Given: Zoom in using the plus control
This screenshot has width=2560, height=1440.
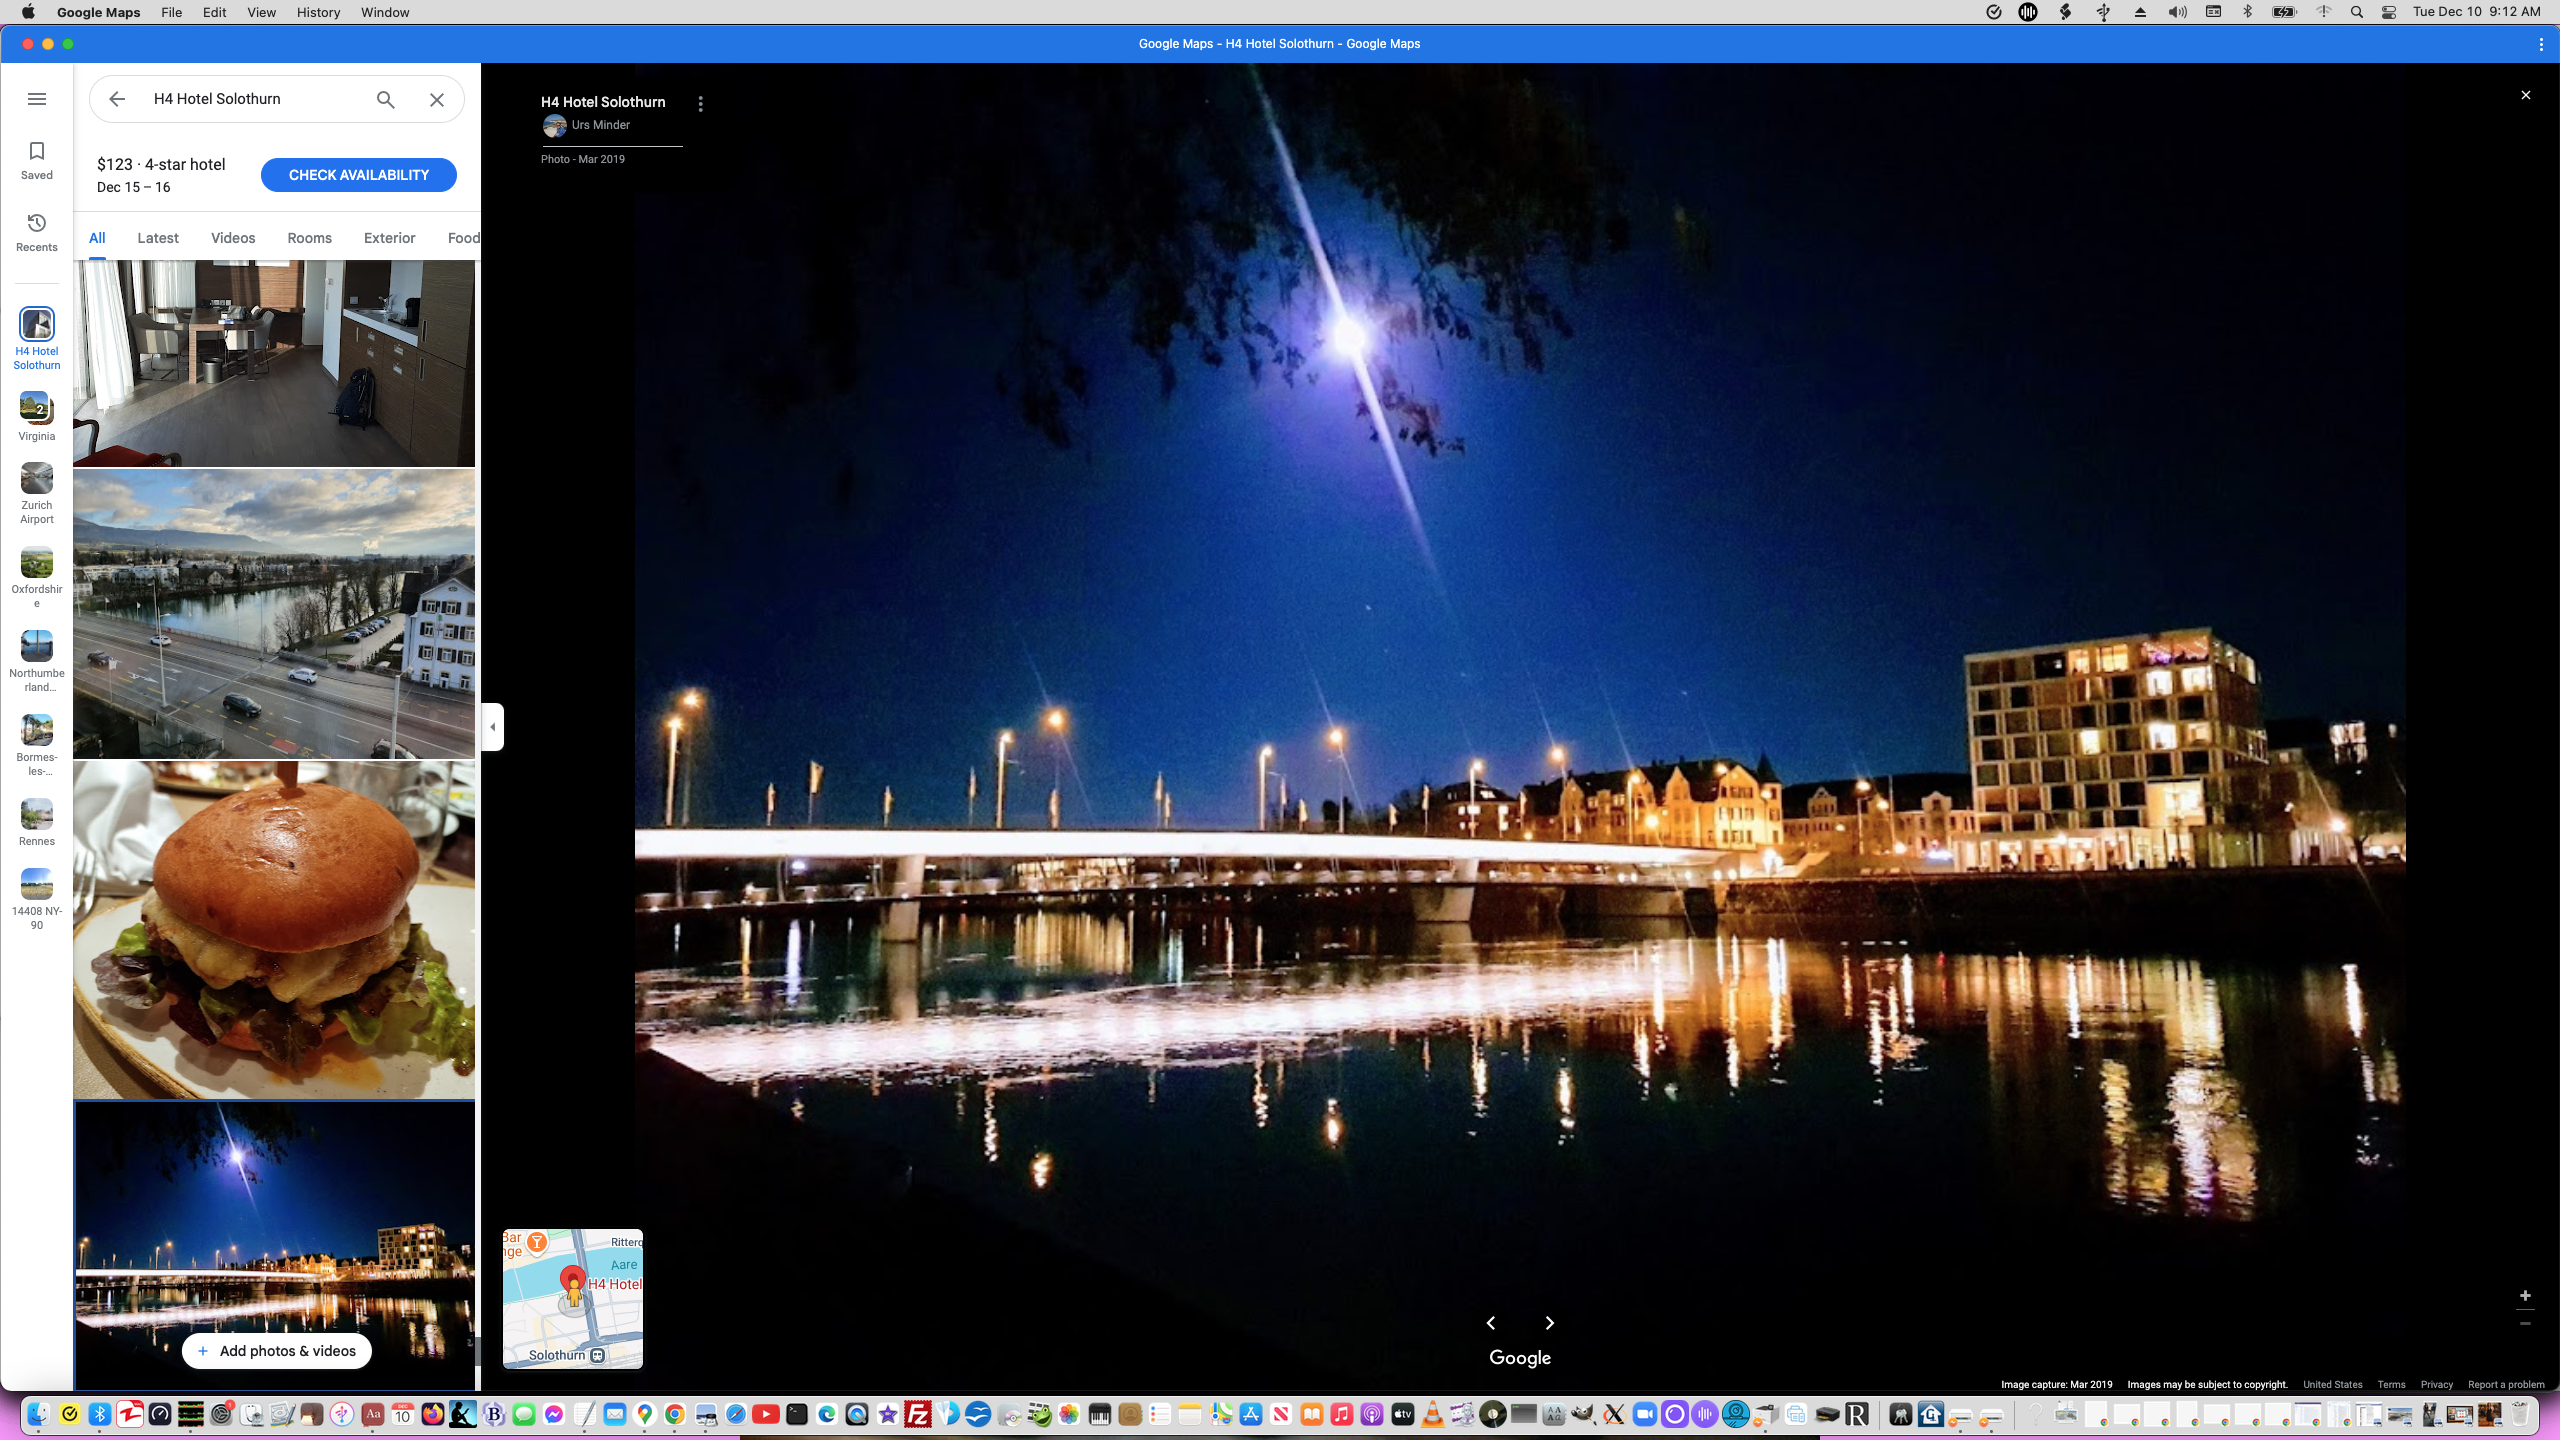Looking at the screenshot, I should click(x=2527, y=1295).
